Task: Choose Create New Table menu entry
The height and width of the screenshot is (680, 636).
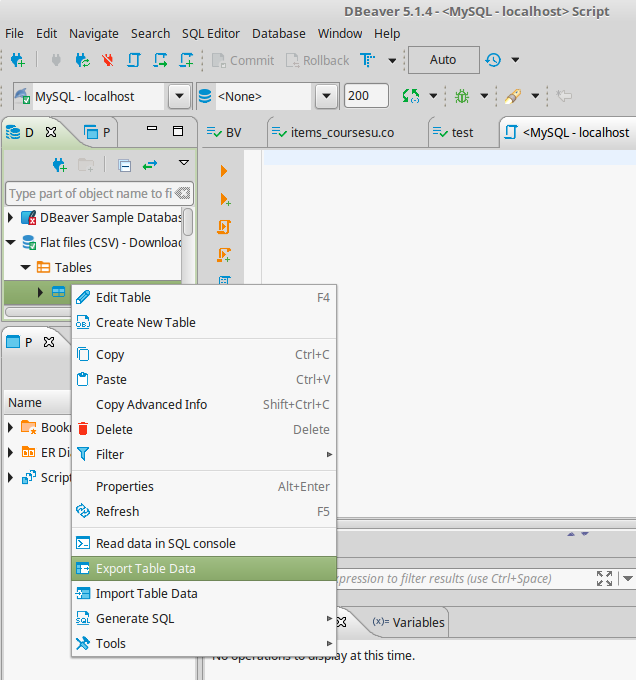Action: pyautogui.click(x=204, y=323)
